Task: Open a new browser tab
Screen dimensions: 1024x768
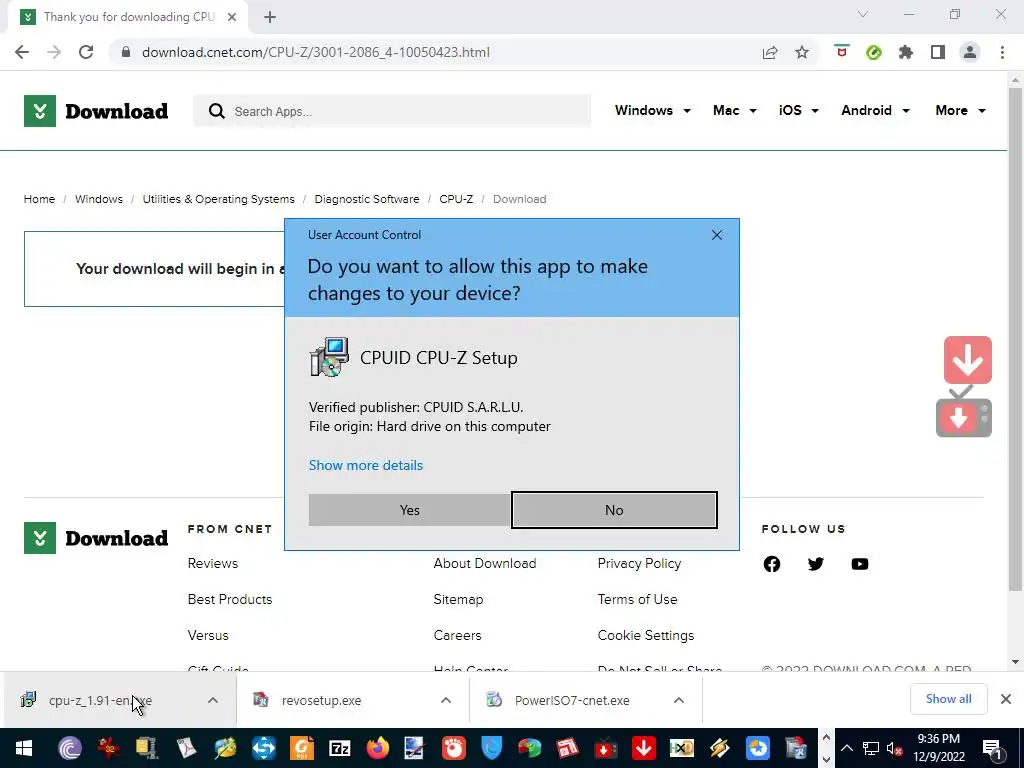Action: click(270, 17)
